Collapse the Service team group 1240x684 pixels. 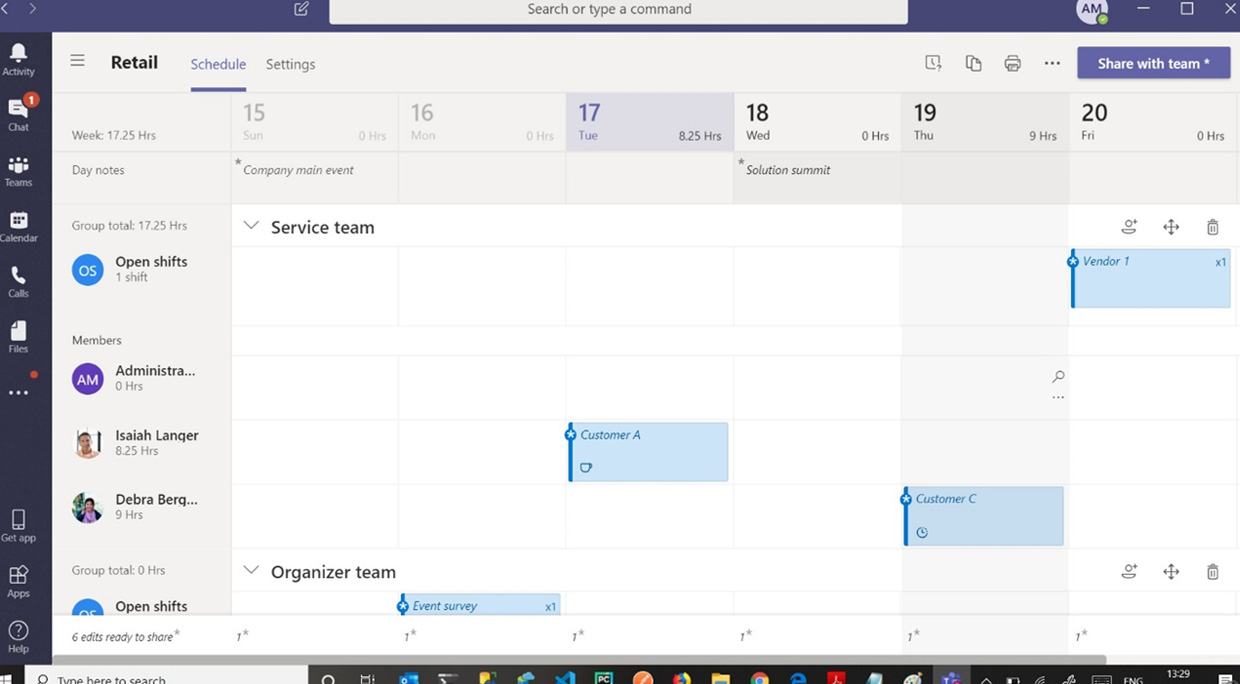pyautogui.click(x=251, y=226)
